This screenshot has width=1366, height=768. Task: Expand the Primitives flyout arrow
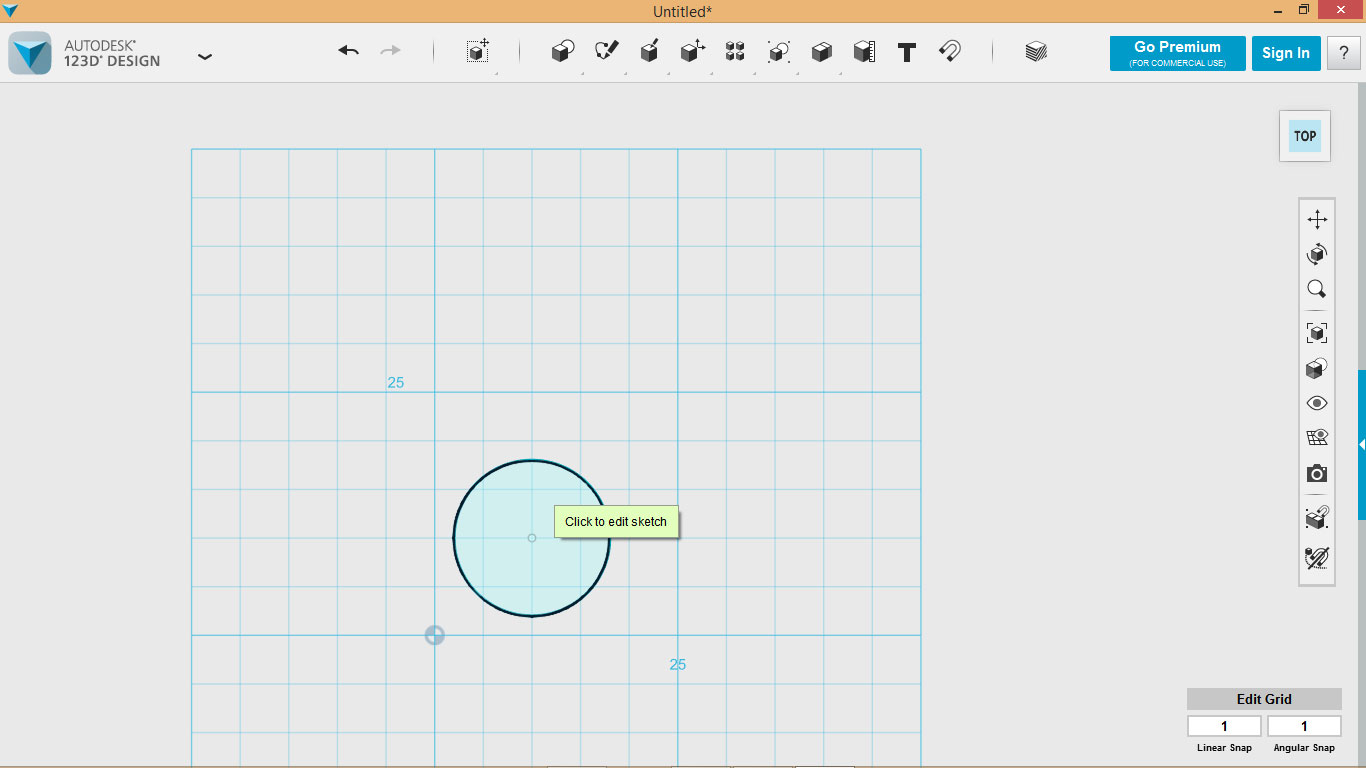[x=583, y=74]
